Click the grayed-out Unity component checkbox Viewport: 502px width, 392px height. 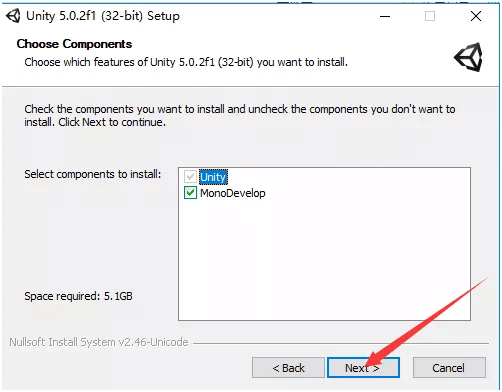pos(190,177)
